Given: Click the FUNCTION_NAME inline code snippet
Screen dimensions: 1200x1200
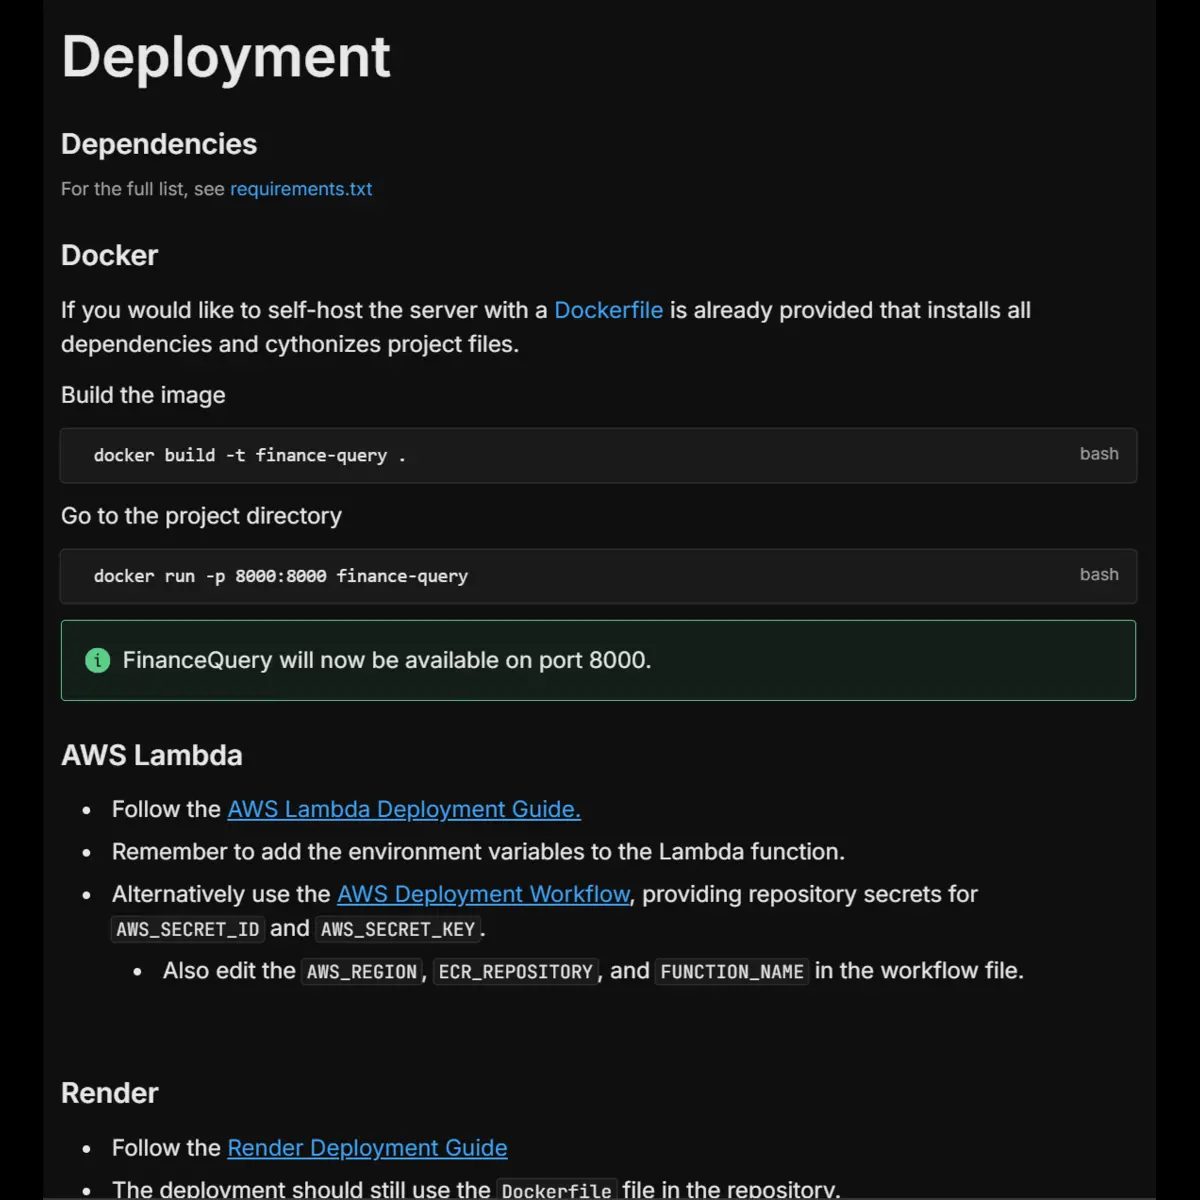Looking at the screenshot, I should click(x=731, y=971).
